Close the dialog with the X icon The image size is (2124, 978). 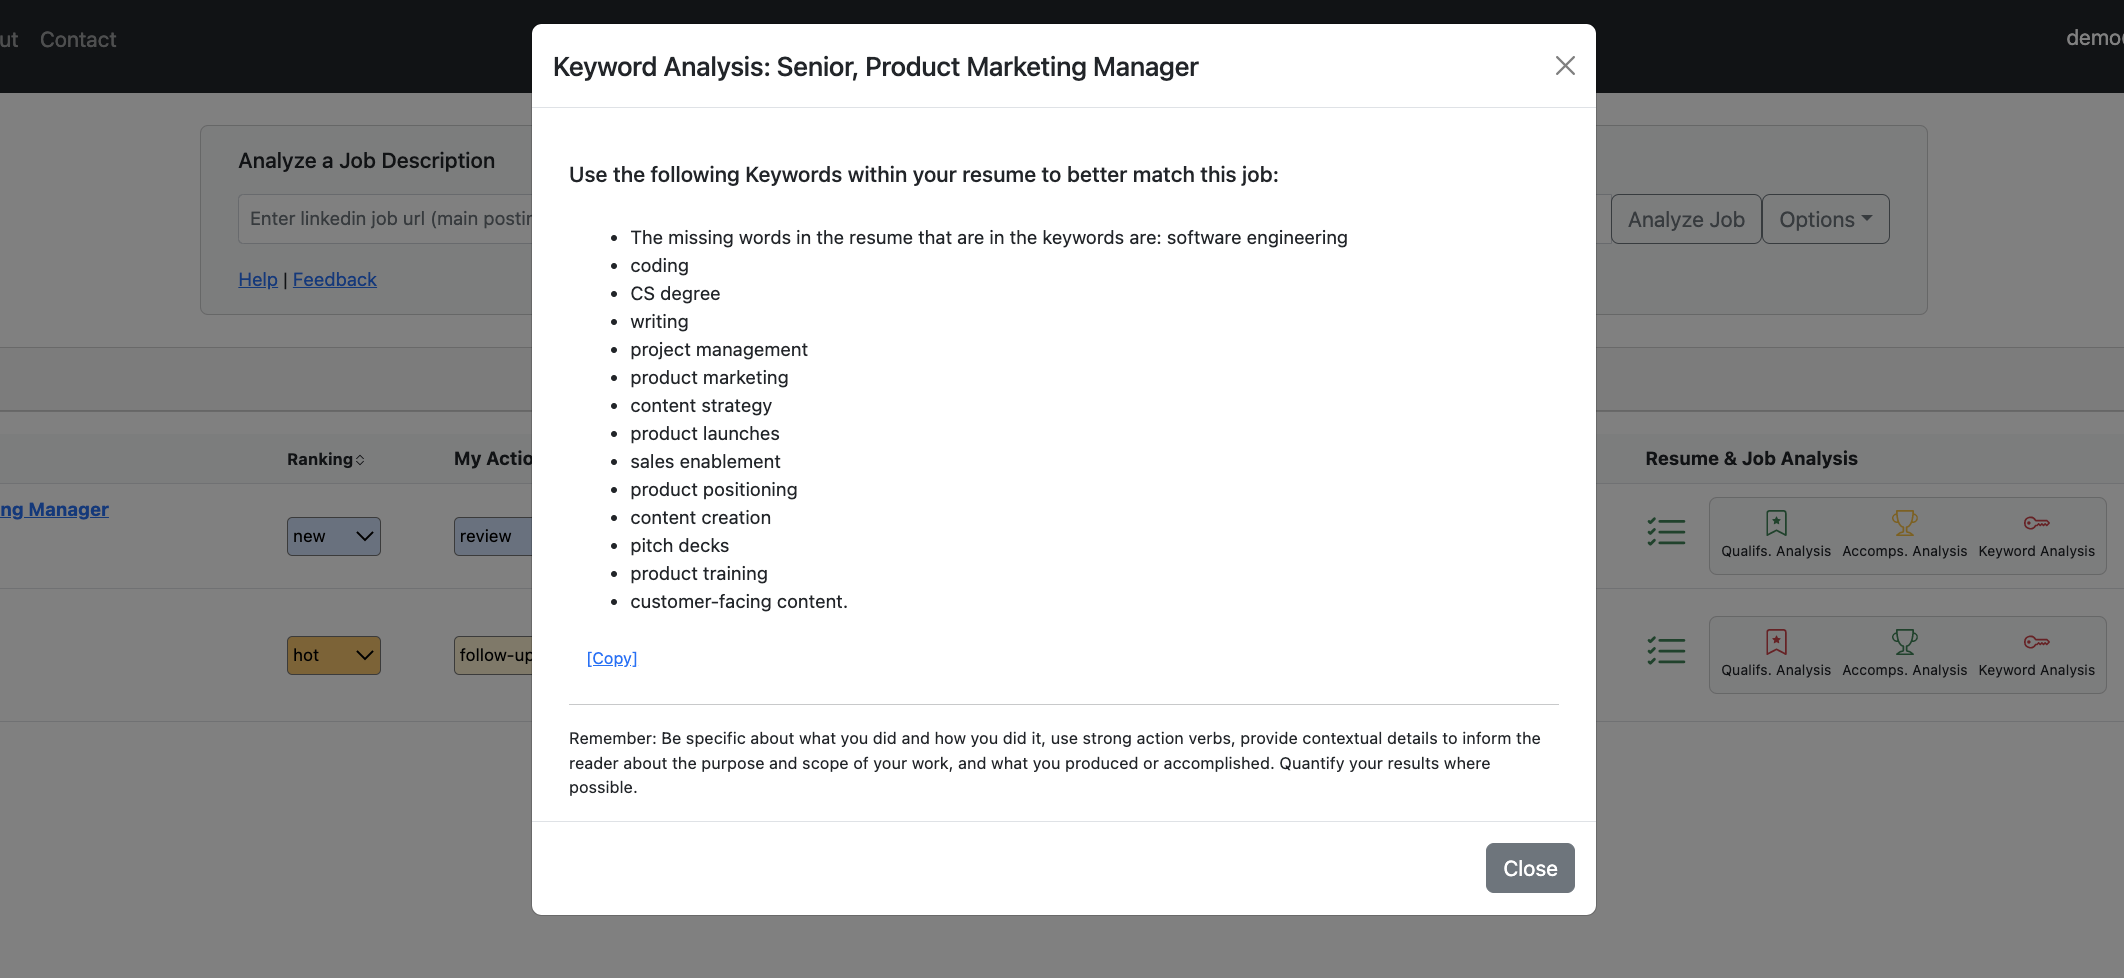(1565, 66)
